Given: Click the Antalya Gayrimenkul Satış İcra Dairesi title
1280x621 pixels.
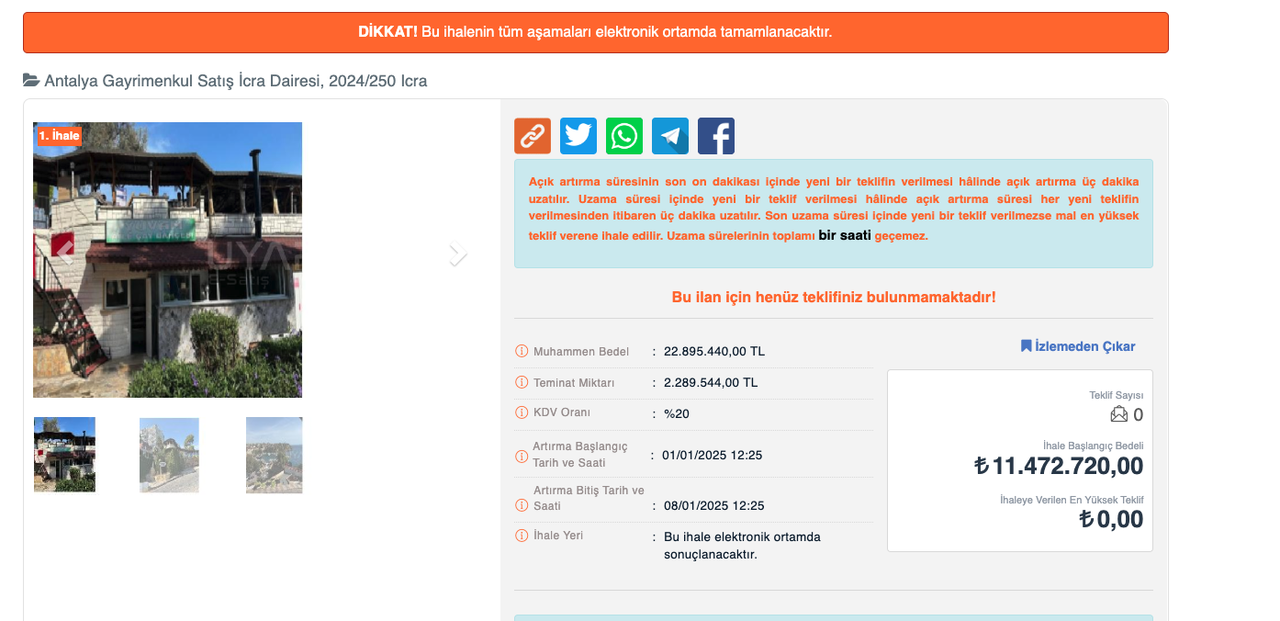Looking at the screenshot, I should 236,81.
